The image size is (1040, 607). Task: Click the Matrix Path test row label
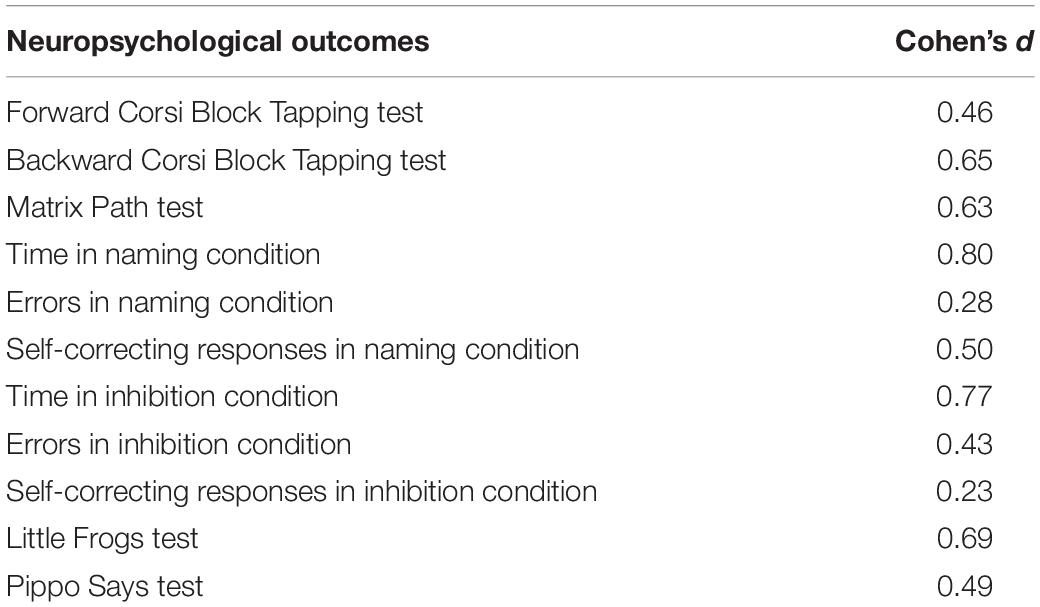click(x=104, y=208)
